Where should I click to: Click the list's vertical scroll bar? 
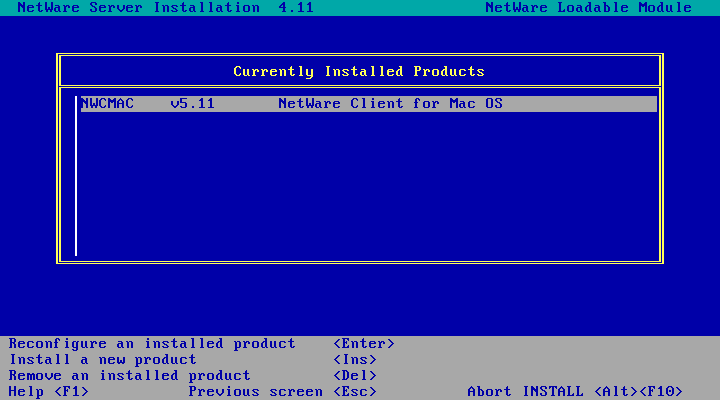[76, 176]
